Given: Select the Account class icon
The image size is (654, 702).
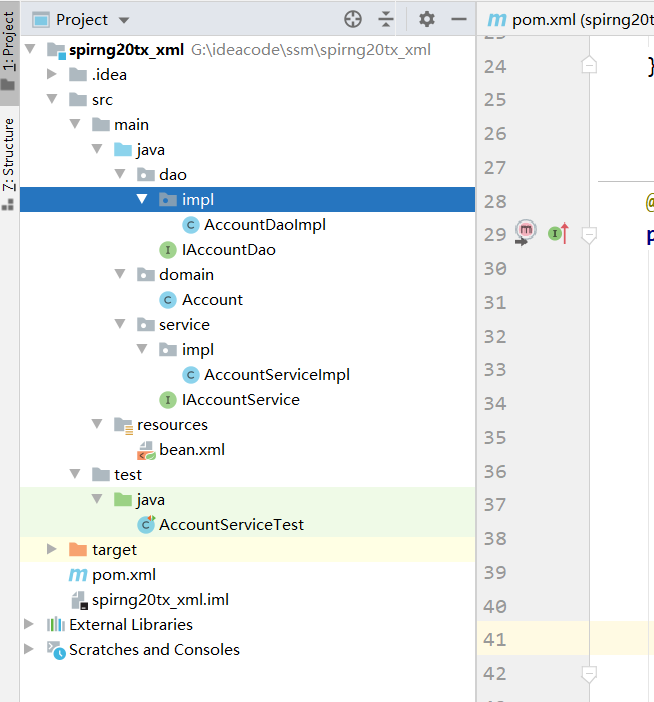Looking at the screenshot, I should point(168,300).
